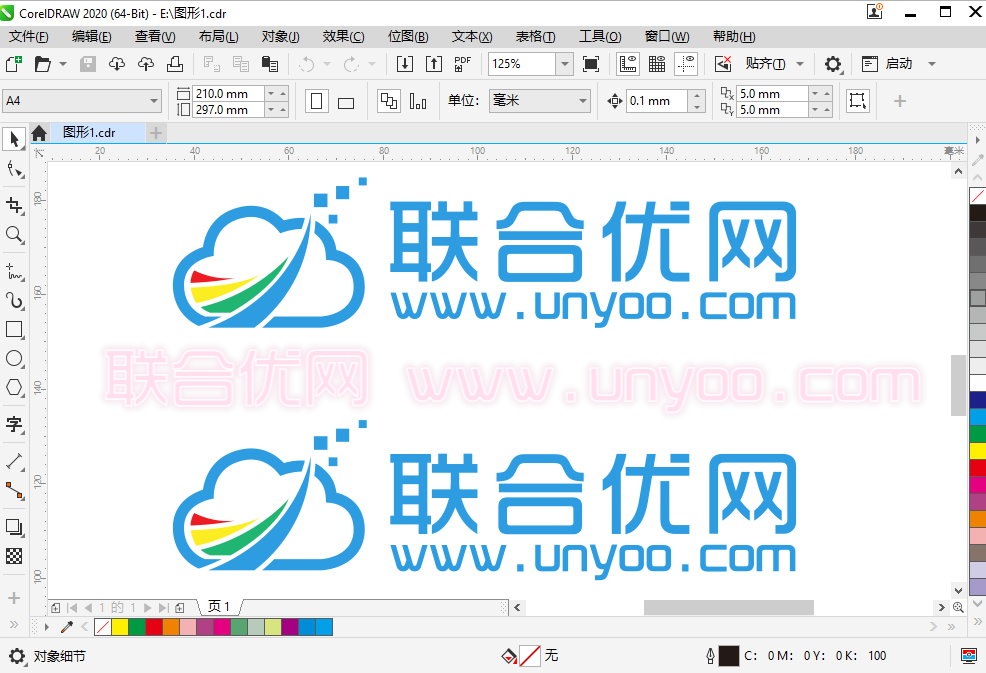Select the Text tool 字
The image size is (986, 673).
(14, 424)
